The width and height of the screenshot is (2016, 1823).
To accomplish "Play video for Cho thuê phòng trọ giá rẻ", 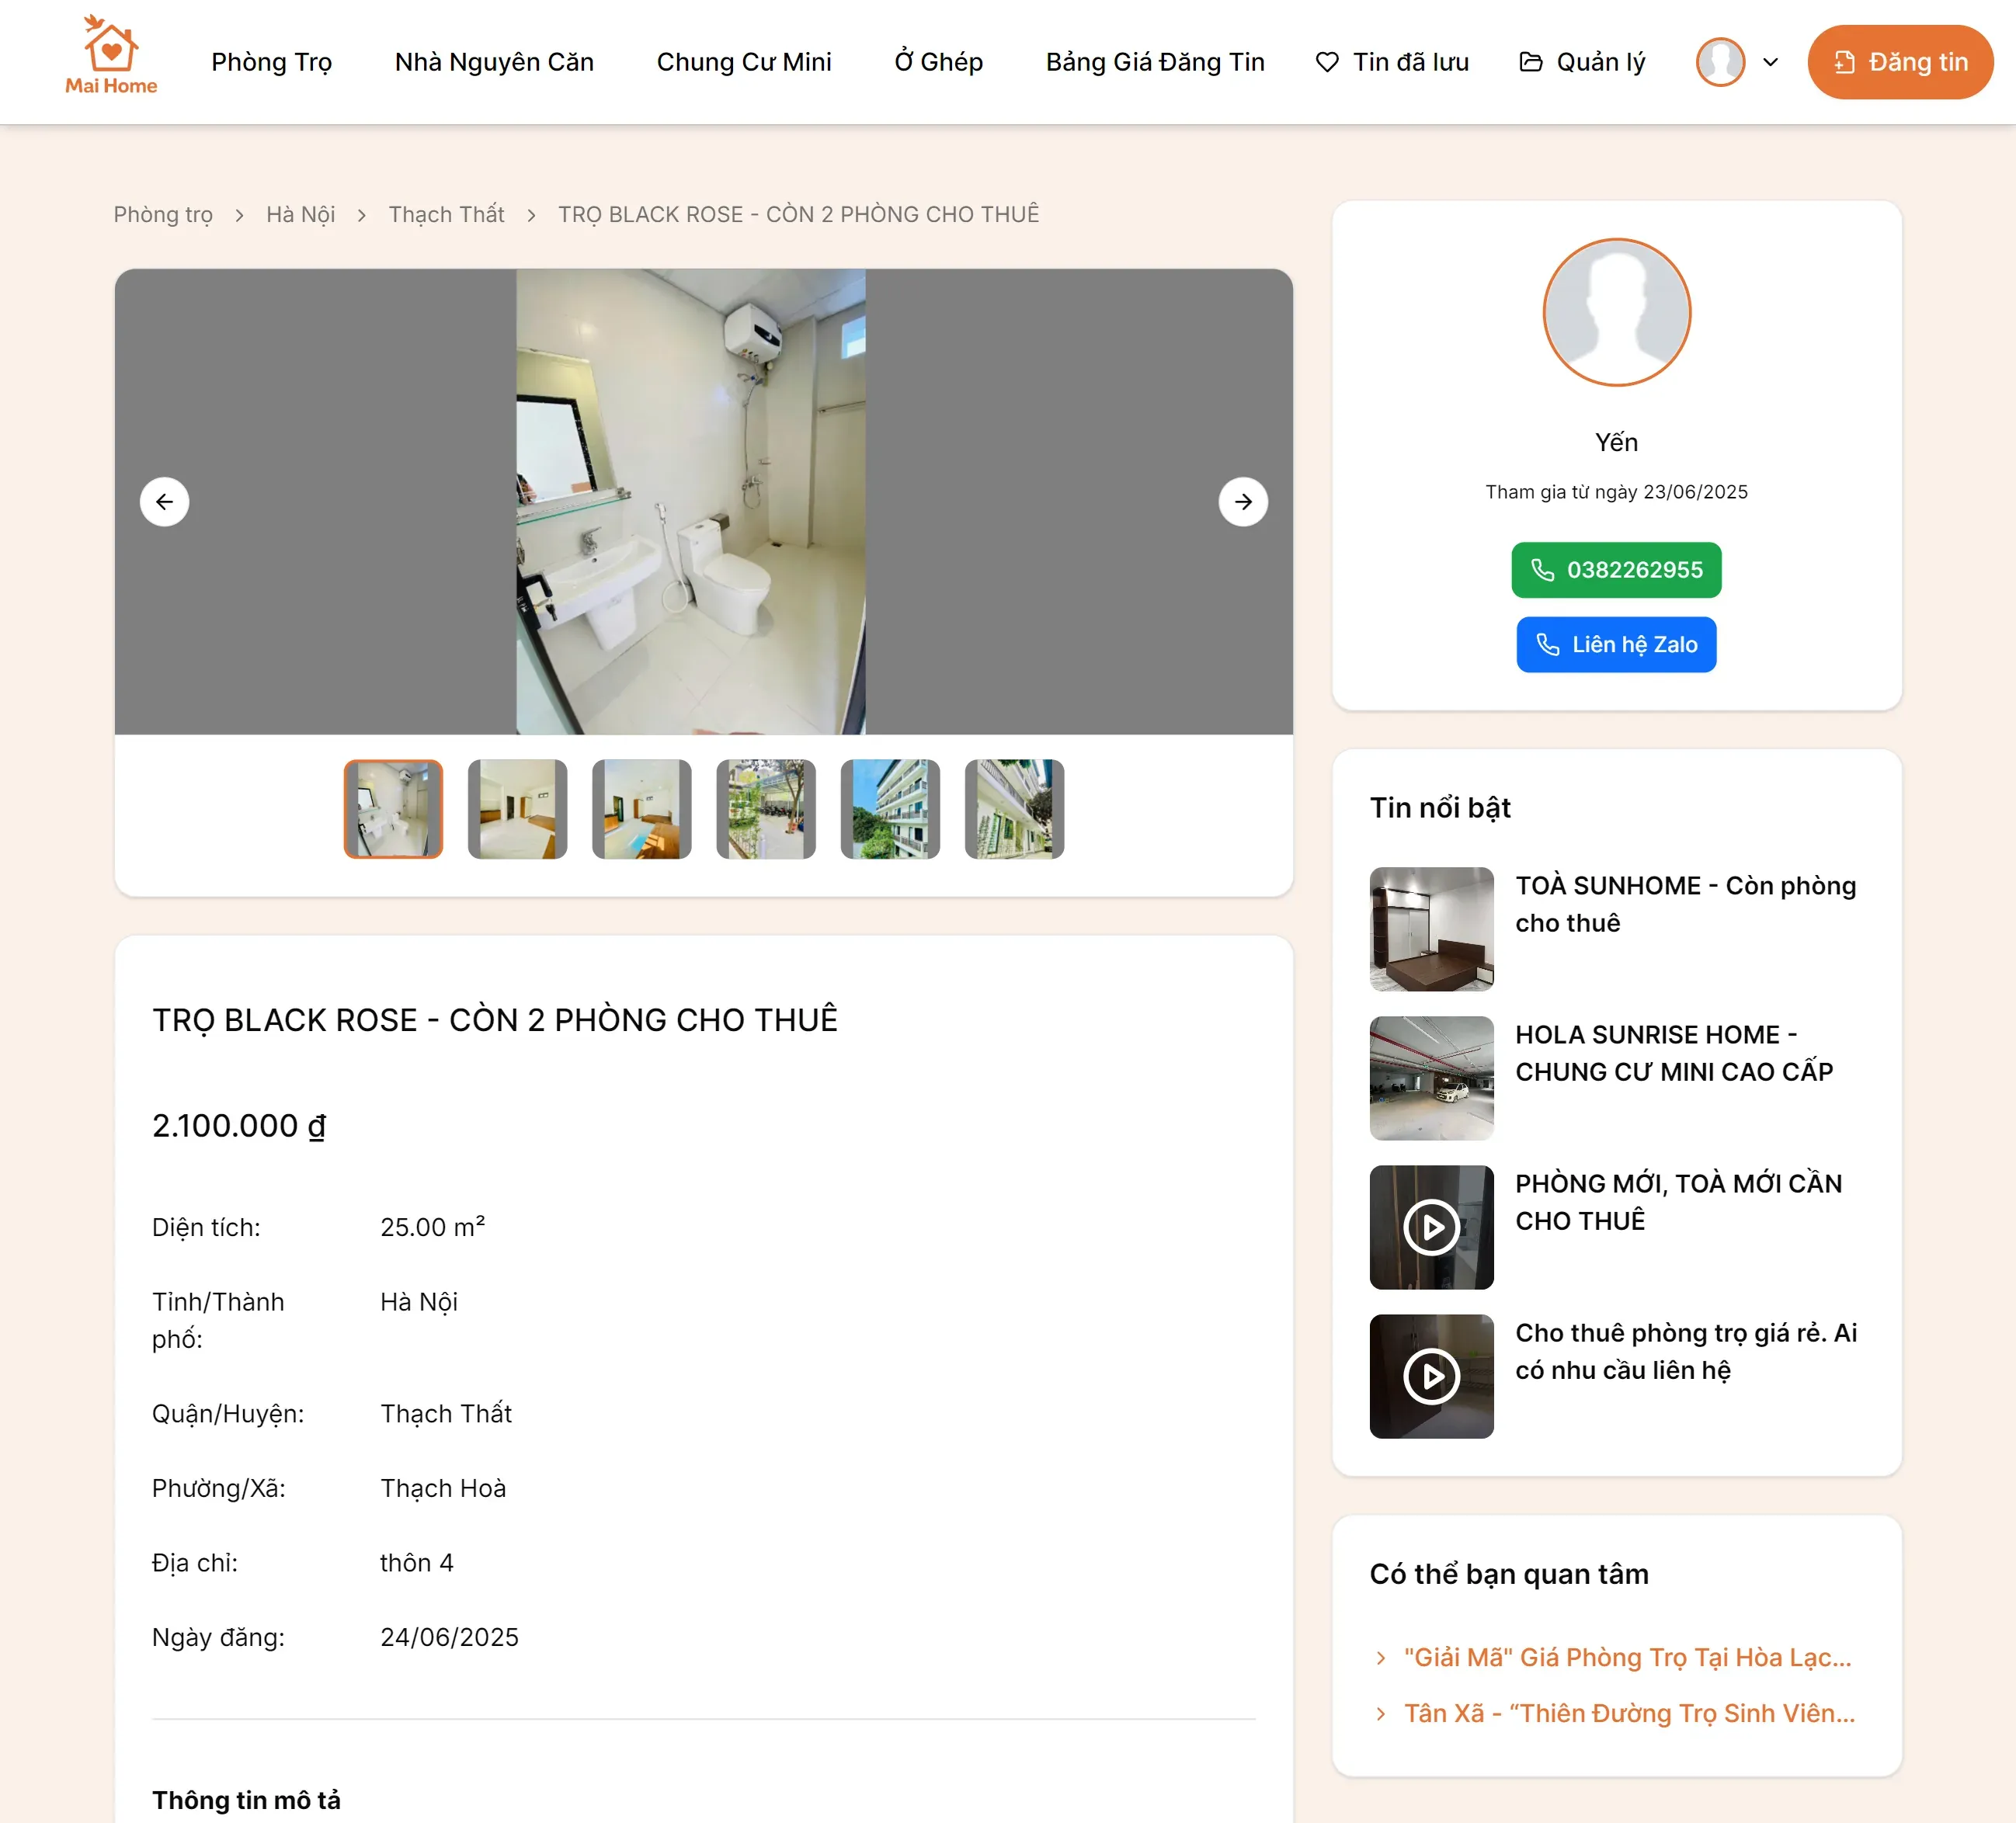I will [1431, 1376].
